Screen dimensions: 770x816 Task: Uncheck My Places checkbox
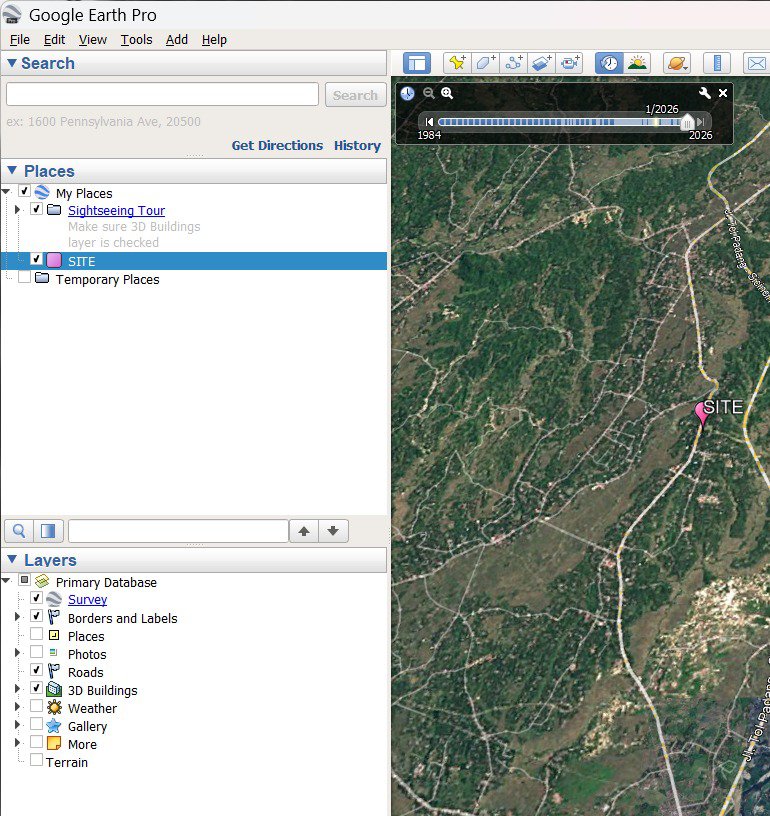(24, 191)
